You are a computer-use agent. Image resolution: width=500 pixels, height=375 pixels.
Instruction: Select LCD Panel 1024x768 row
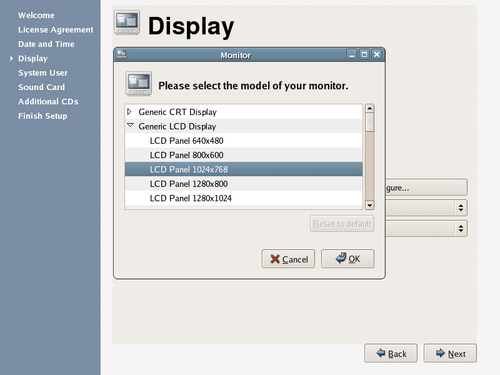(243, 169)
